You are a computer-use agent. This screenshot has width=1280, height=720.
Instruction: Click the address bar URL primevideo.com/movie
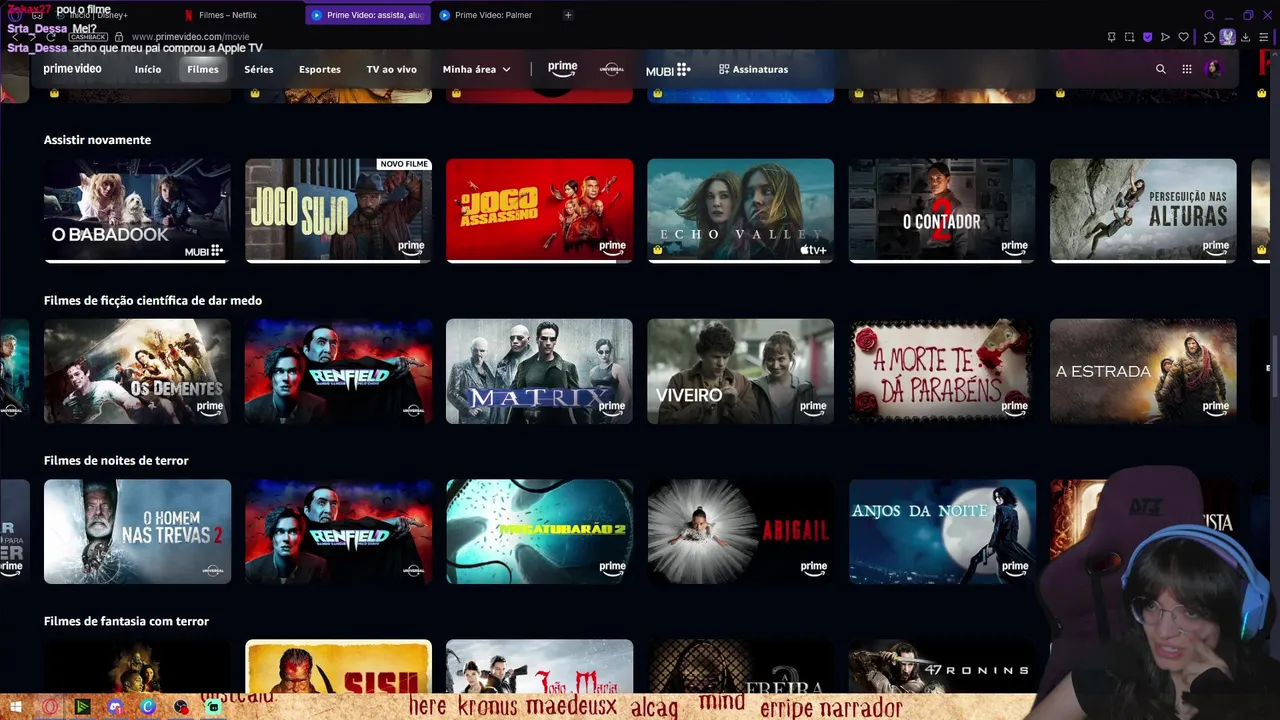point(191,37)
